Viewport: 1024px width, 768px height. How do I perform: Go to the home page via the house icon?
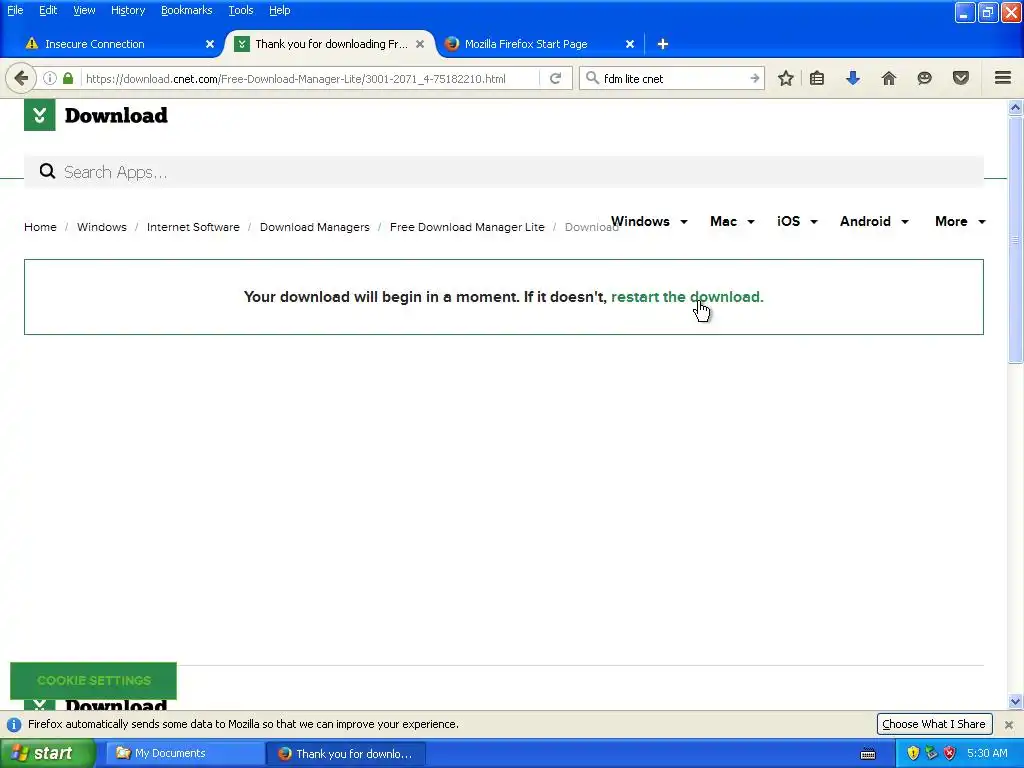(x=888, y=78)
